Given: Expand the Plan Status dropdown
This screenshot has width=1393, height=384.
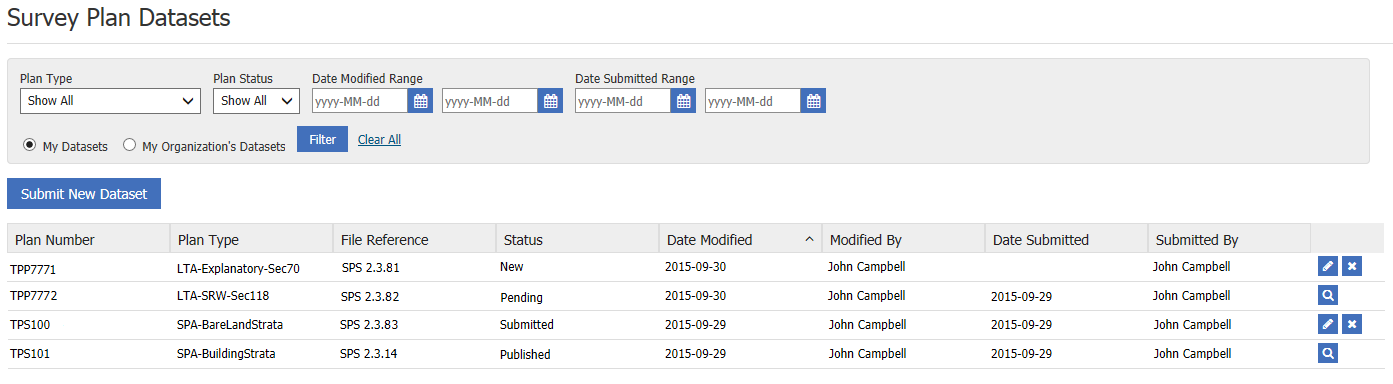Looking at the screenshot, I should pyautogui.click(x=256, y=101).
